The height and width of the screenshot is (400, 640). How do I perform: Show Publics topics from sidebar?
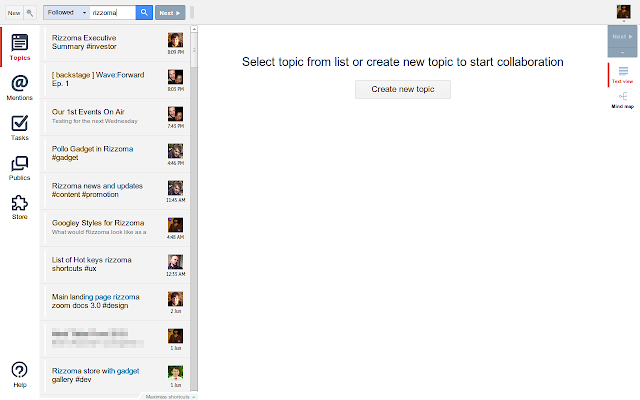[x=19, y=168]
